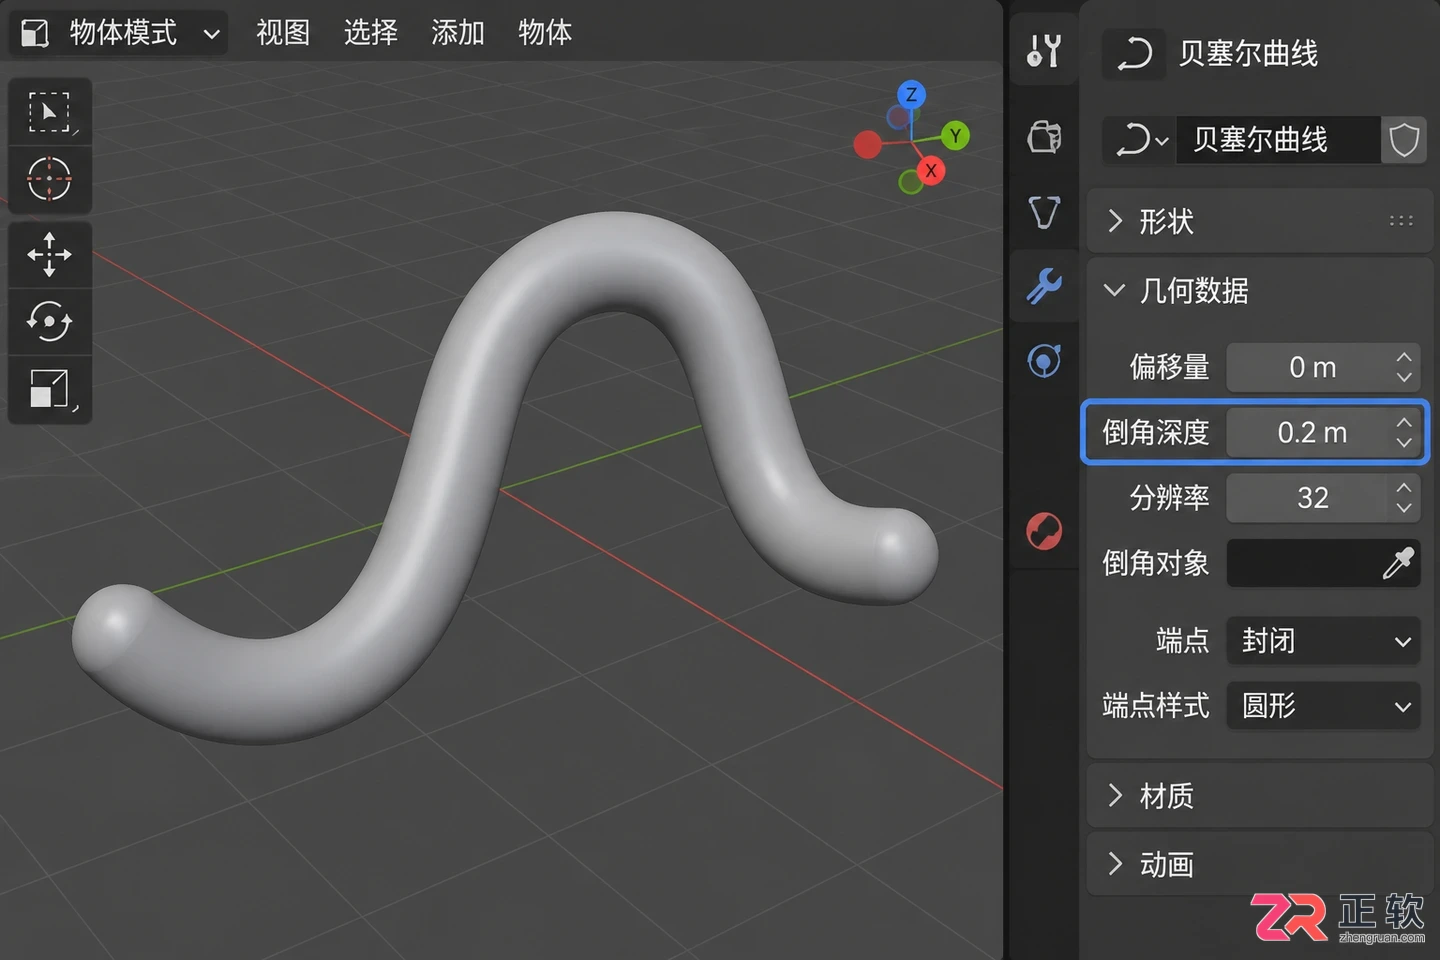Click the 倒角深度 0.2 m field
Viewport: 1440px width, 960px height.
click(x=1323, y=433)
